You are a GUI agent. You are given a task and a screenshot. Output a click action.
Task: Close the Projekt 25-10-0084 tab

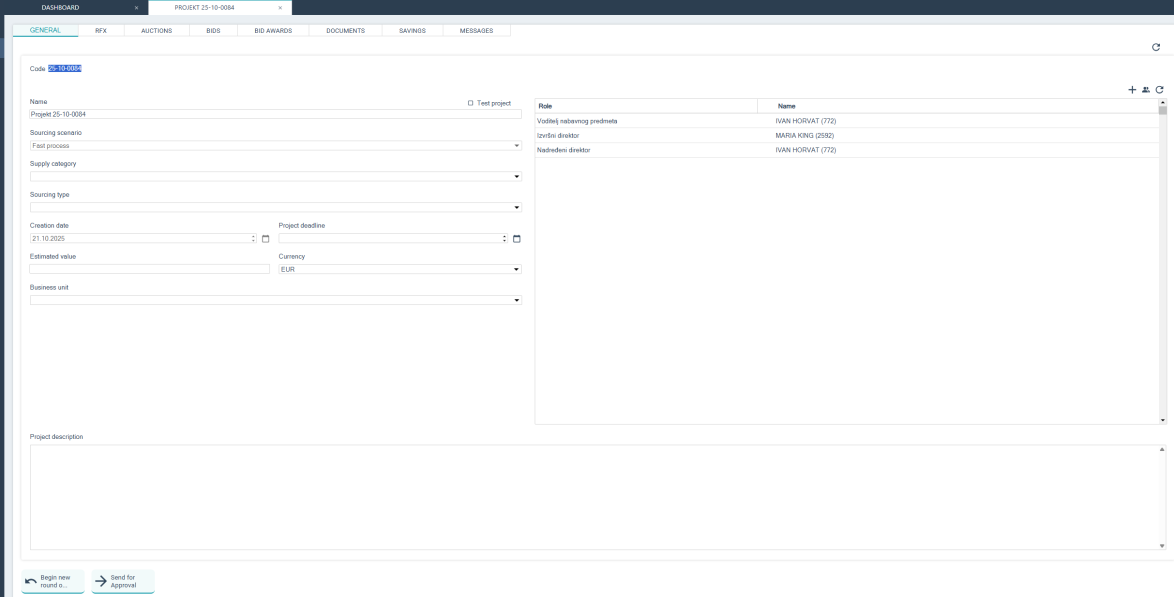click(280, 8)
